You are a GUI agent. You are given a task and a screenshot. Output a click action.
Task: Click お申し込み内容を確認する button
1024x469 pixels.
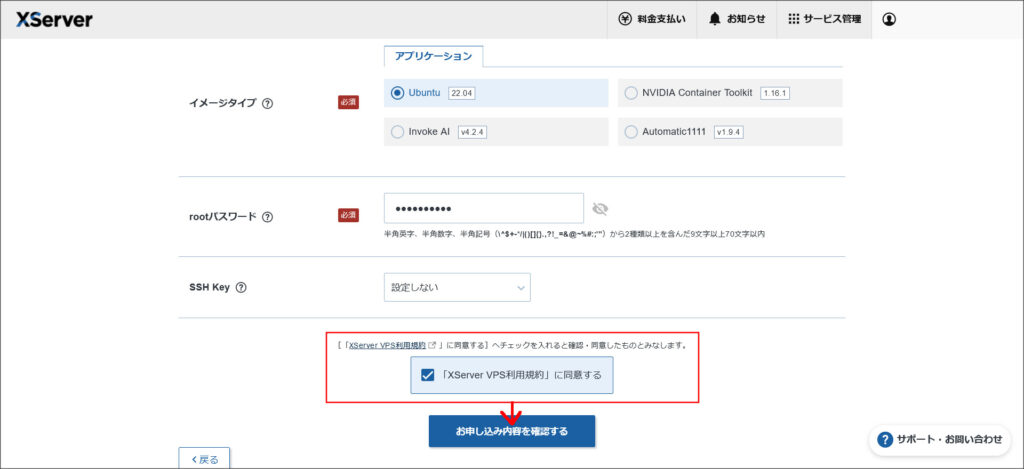(x=512, y=431)
